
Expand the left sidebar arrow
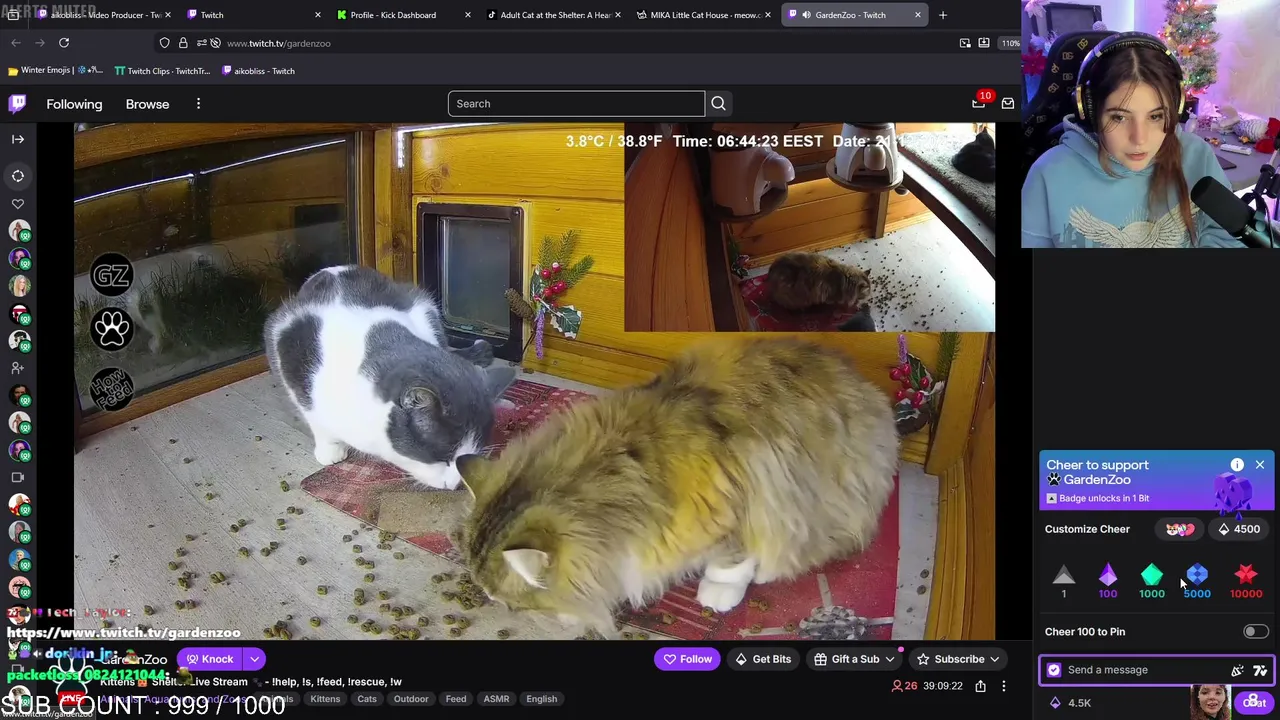[18, 139]
